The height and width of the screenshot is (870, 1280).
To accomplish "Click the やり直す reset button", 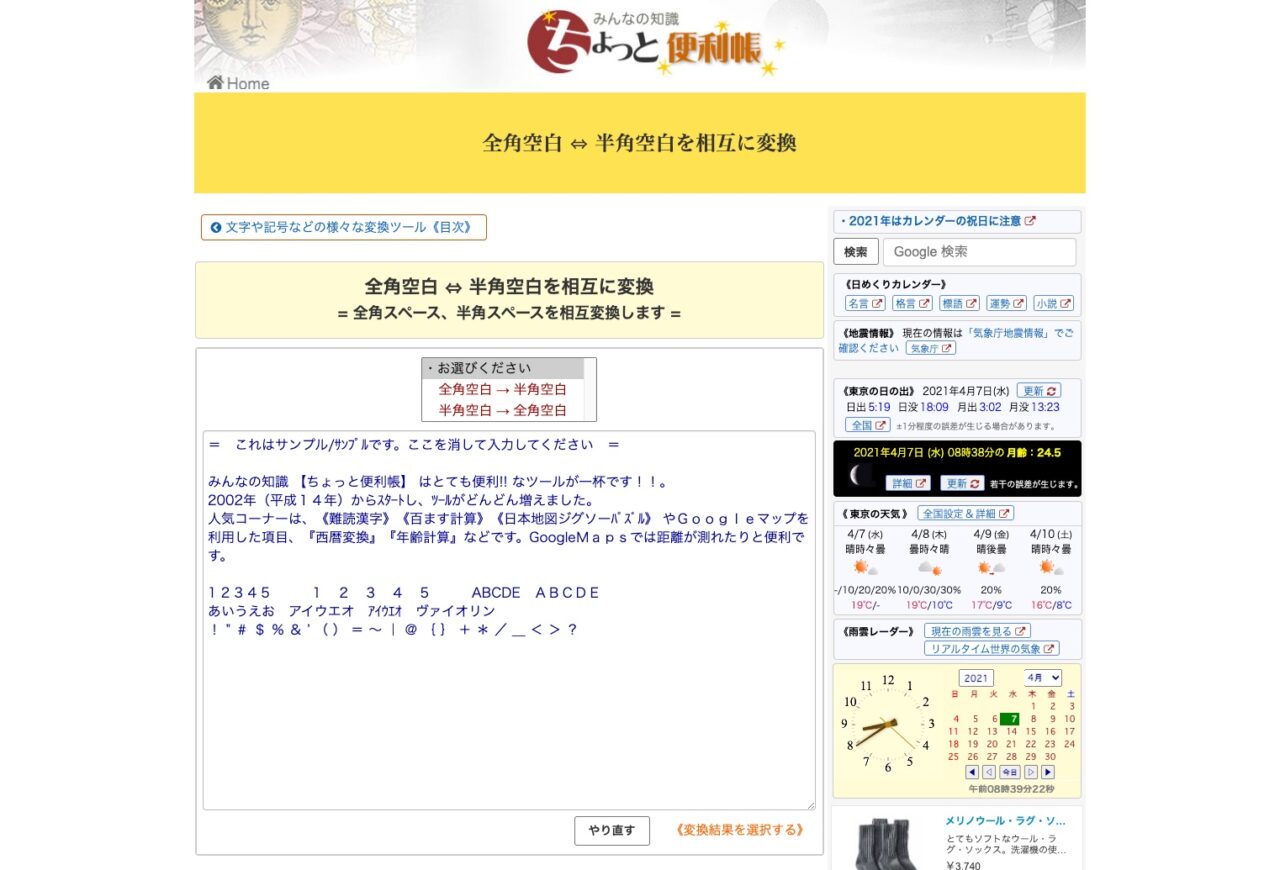I will point(611,831).
